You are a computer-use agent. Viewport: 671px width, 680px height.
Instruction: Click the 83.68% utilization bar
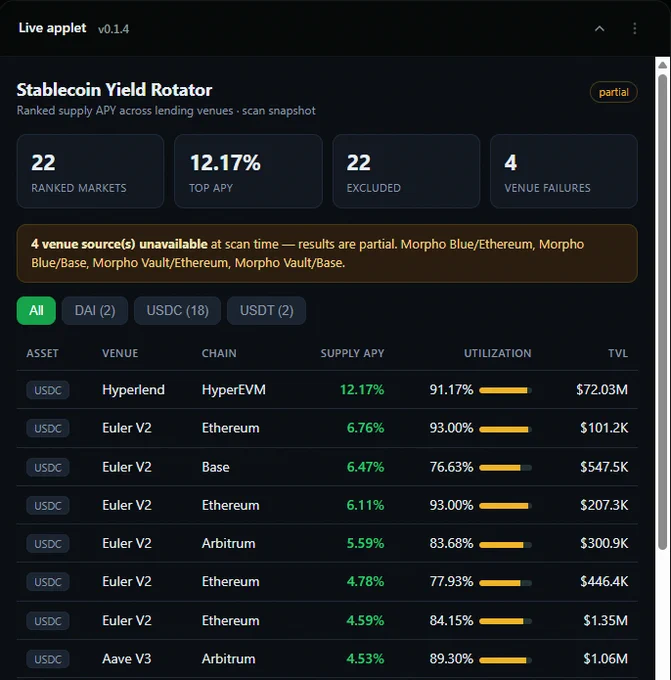[x=505, y=545]
